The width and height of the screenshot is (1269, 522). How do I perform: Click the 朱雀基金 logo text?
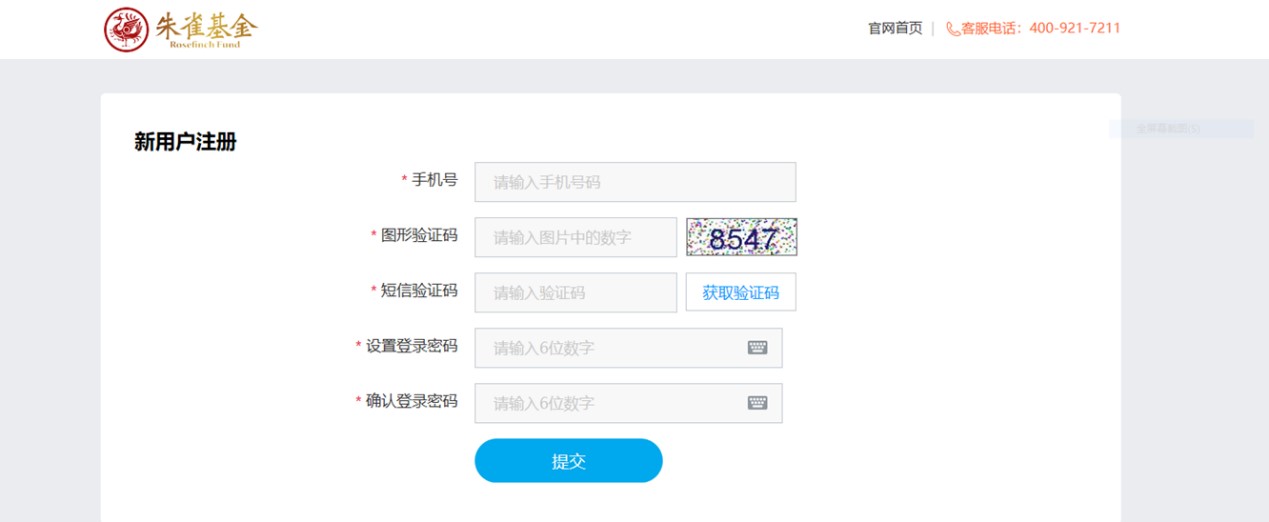(205, 27)
